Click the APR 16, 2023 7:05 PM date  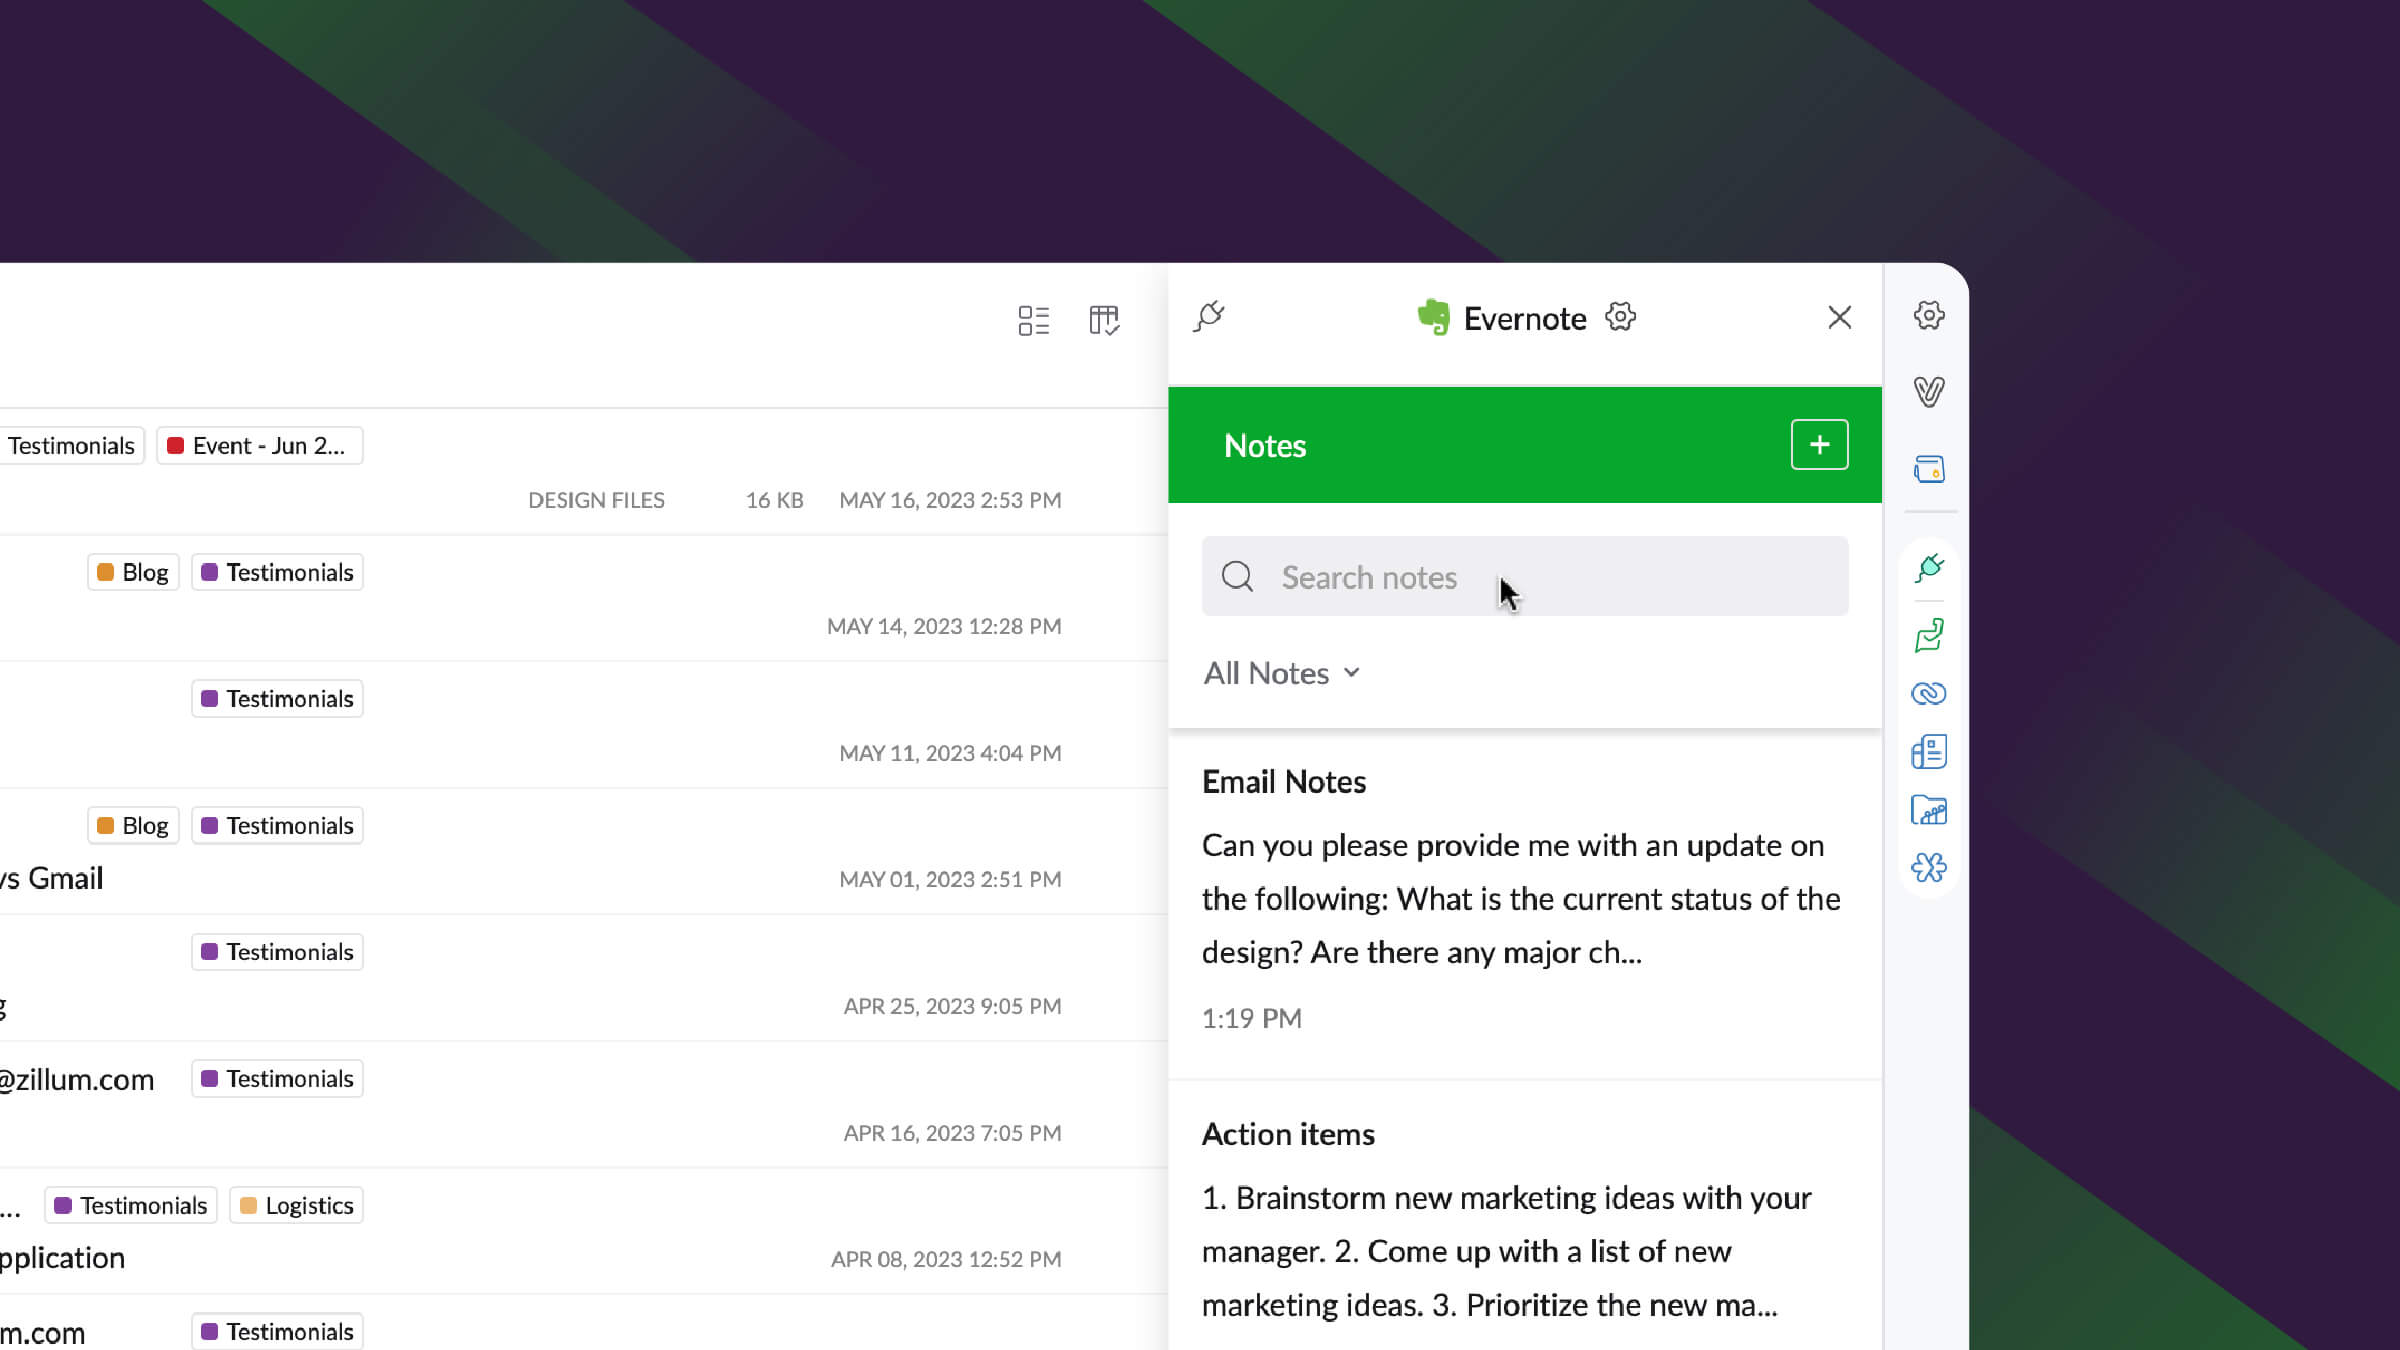pos(952,1133)
